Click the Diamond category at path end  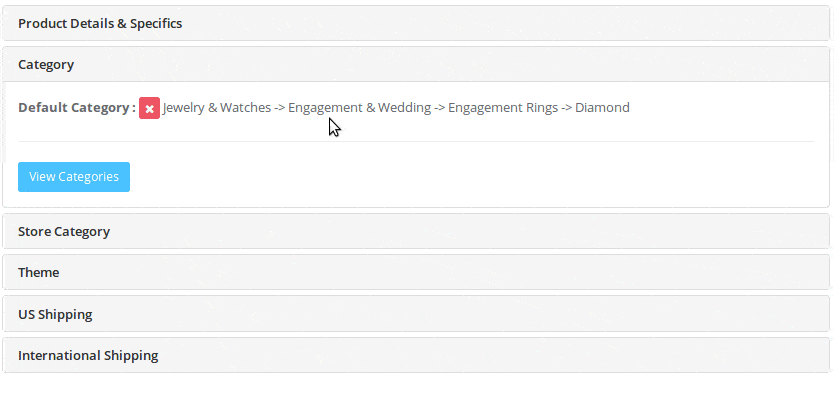(602, 107)
